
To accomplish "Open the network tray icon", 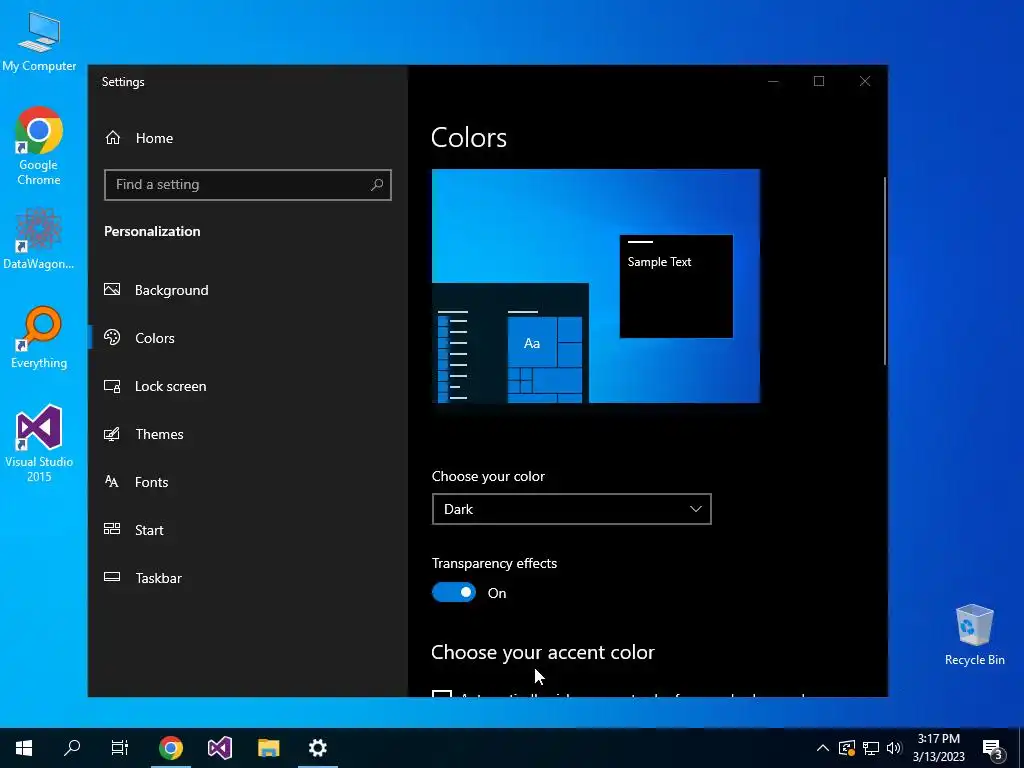I will point(871,748).
